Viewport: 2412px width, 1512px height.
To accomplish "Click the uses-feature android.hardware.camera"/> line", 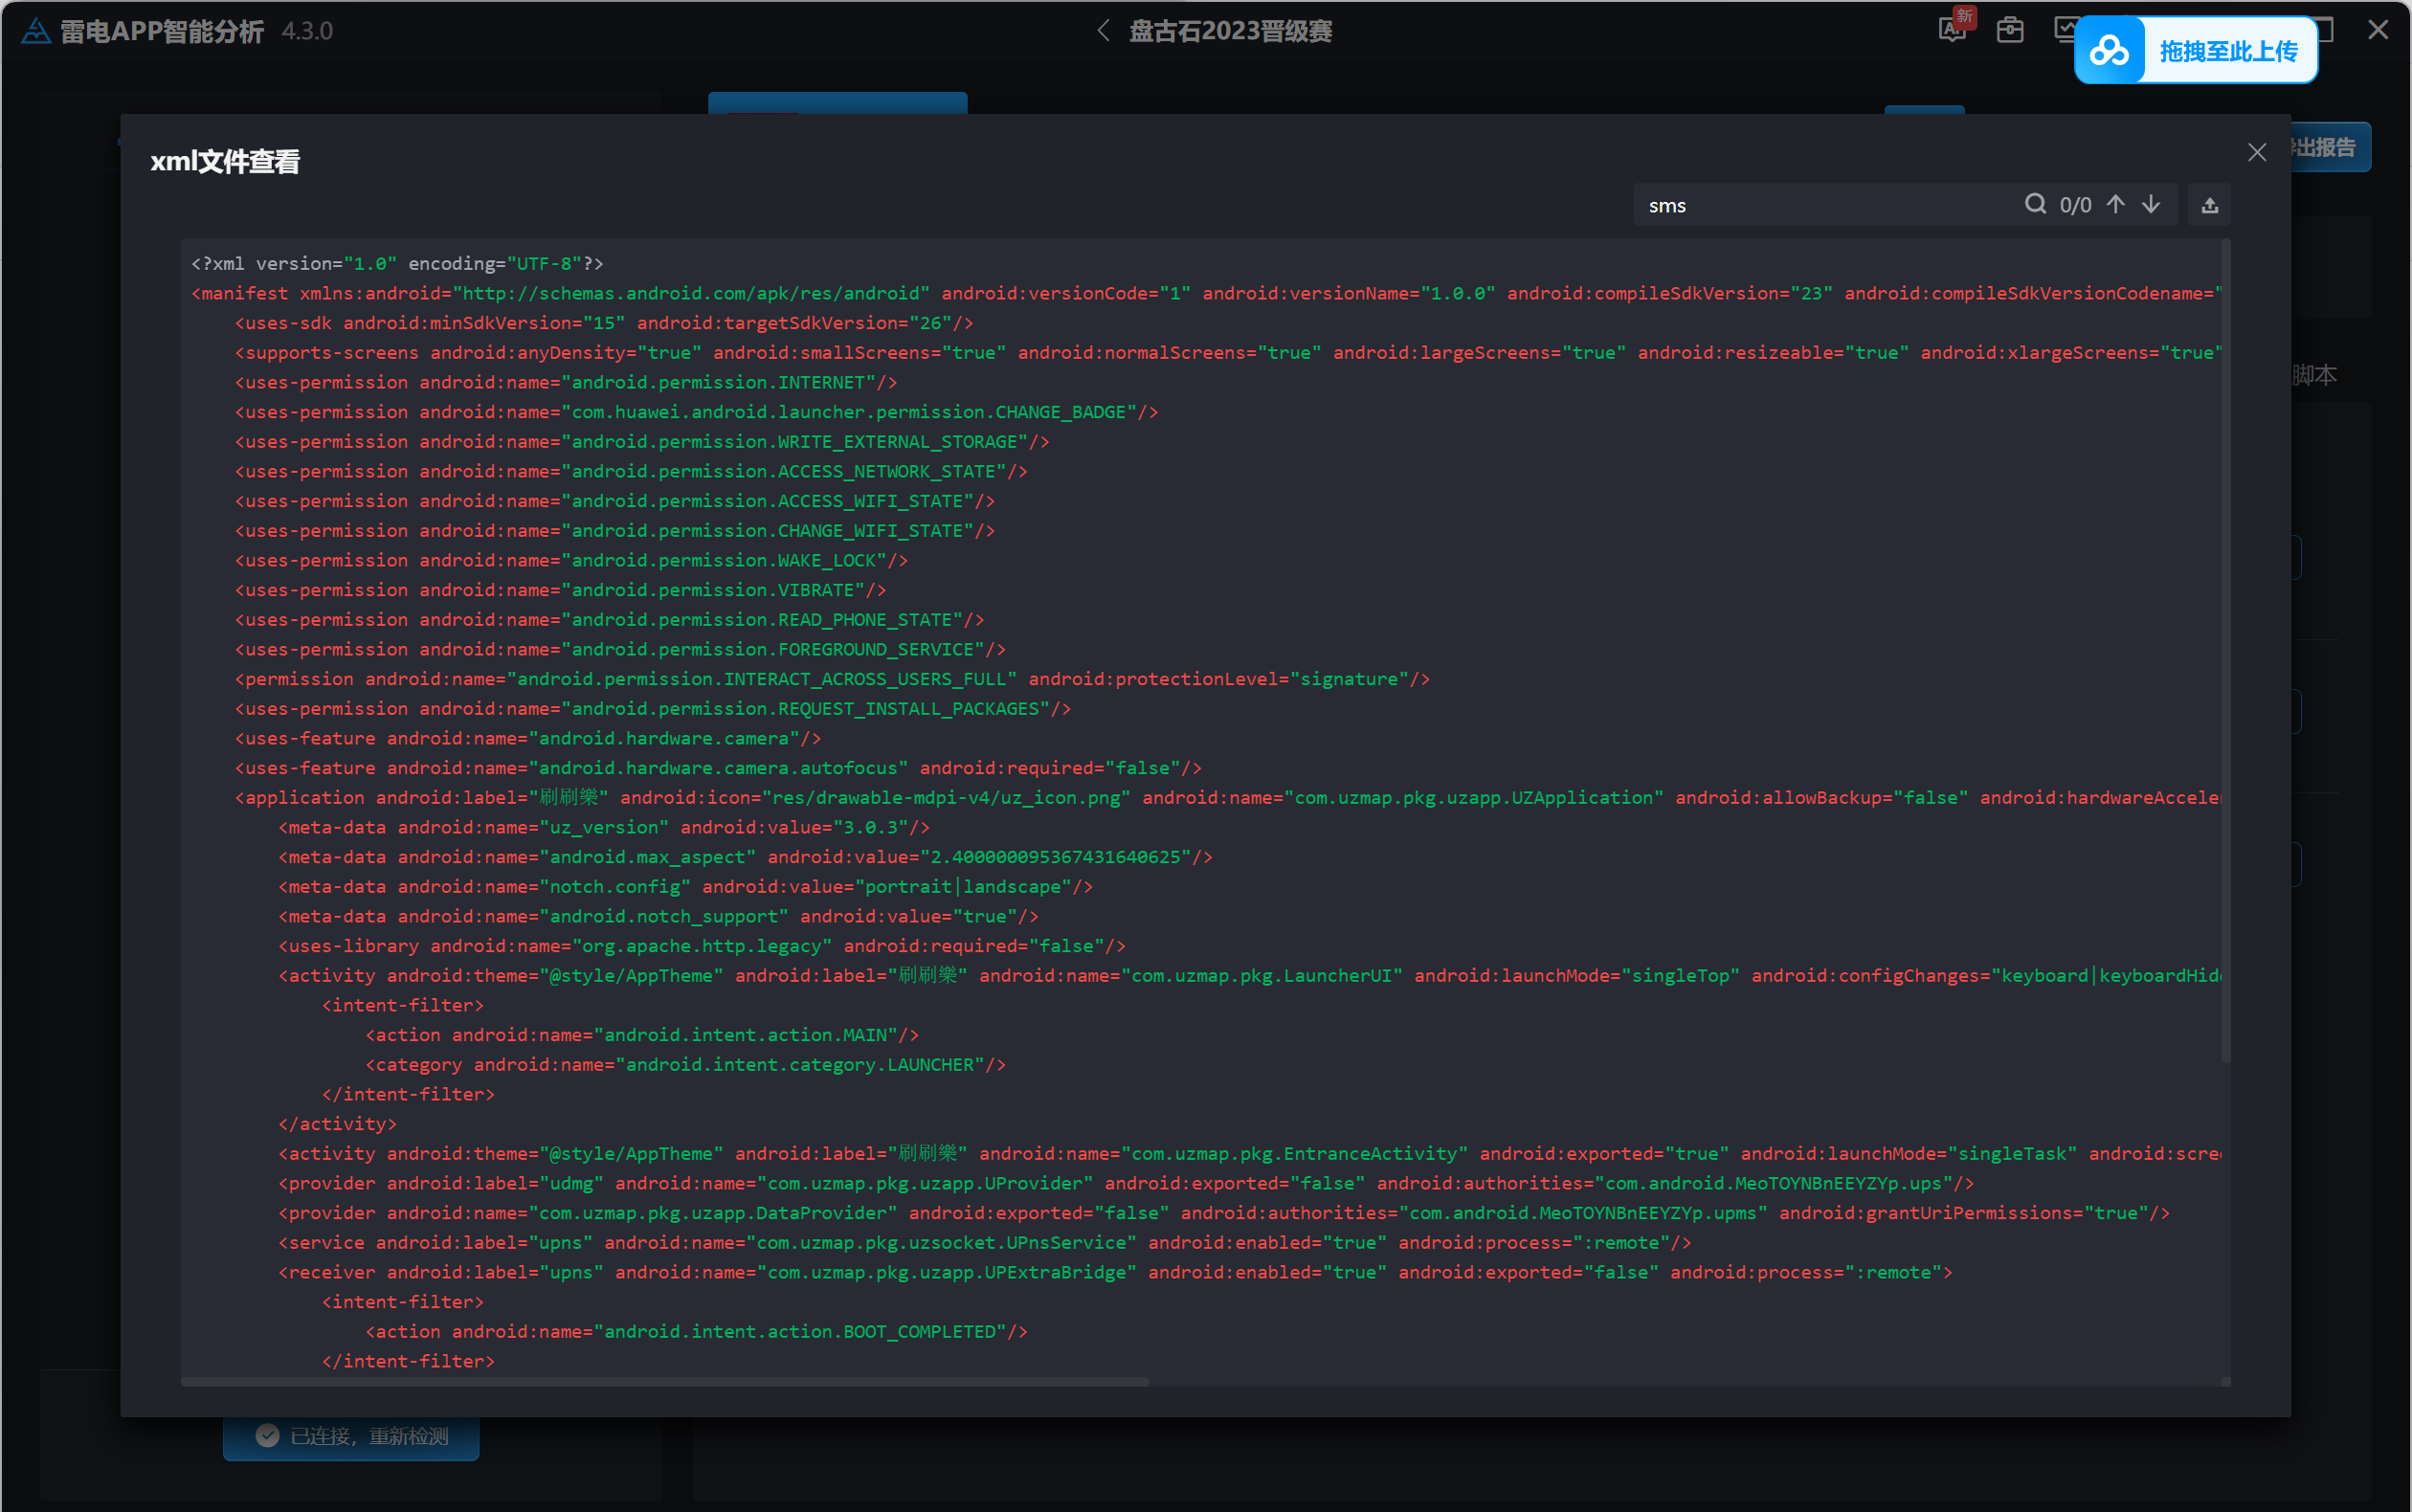I will tap(528, 738).
